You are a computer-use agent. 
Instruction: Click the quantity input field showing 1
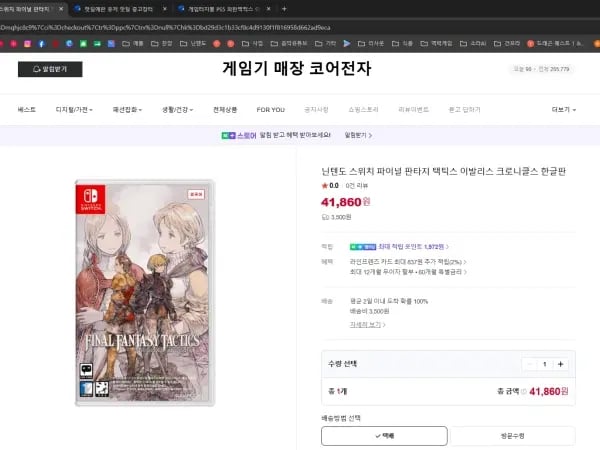pos(545,364)
